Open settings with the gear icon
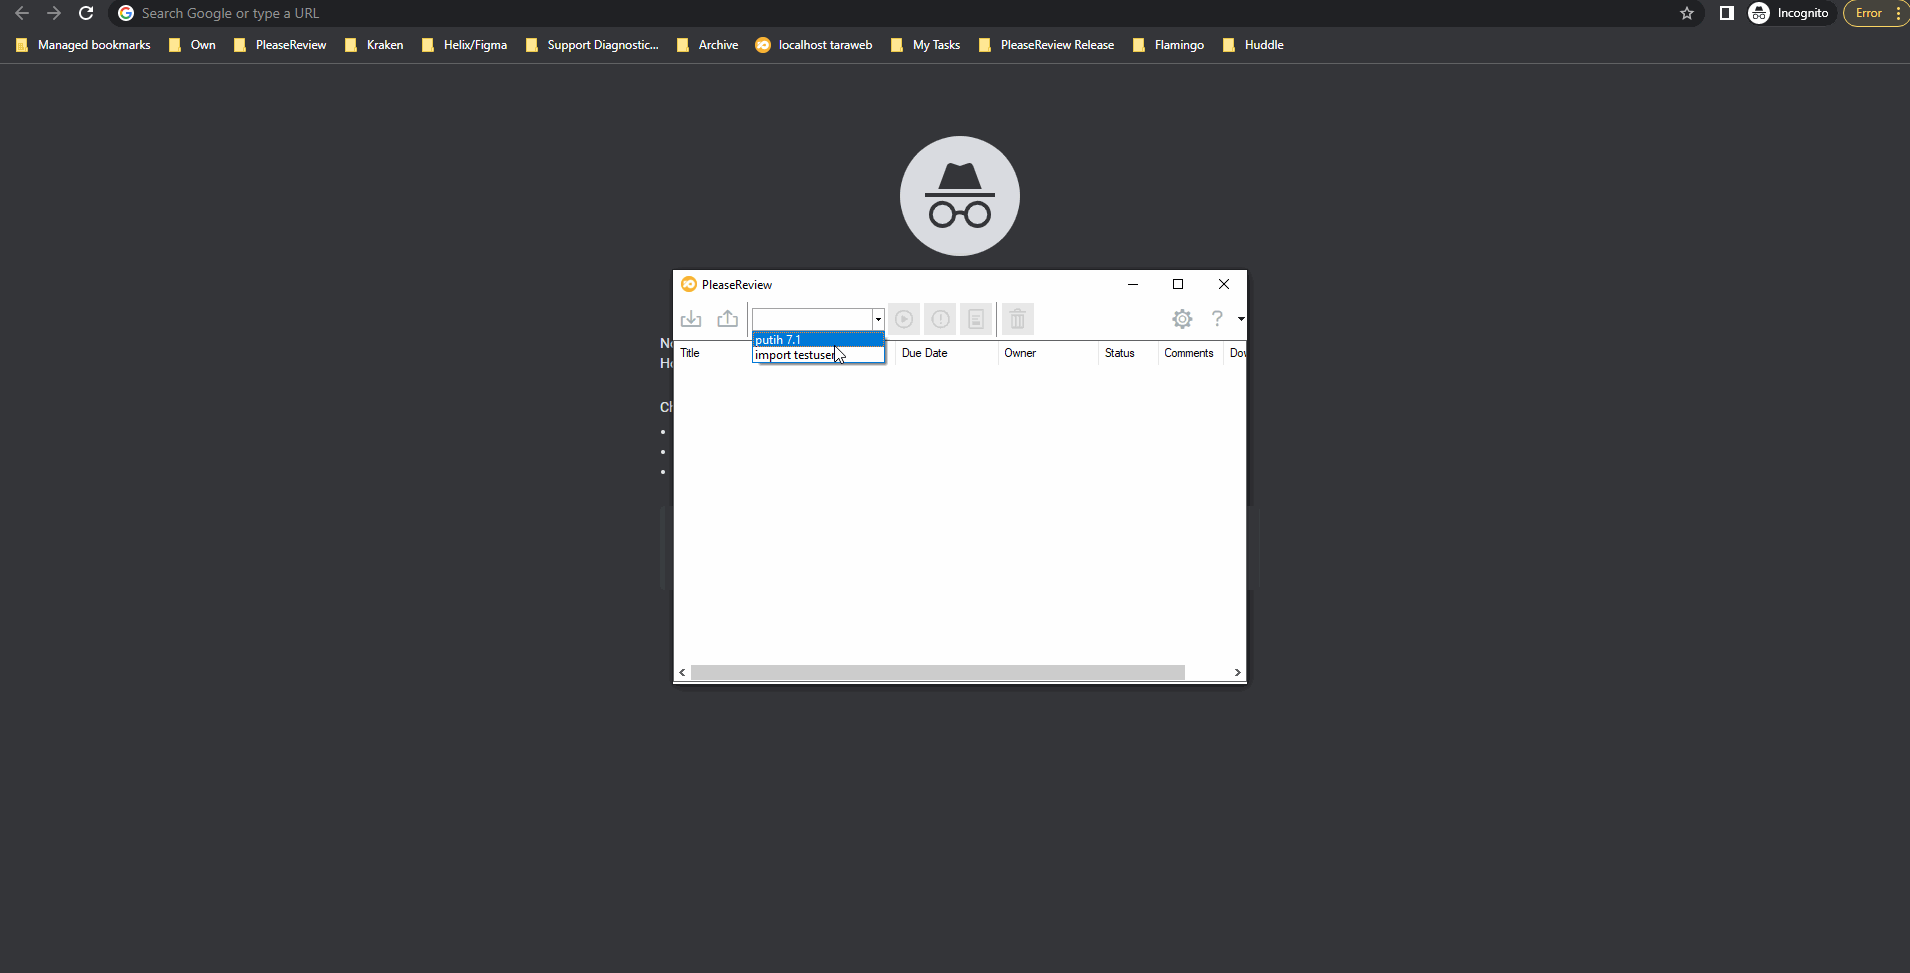The width and height of the screenshot is (1910, 973). click(1182, 319)
